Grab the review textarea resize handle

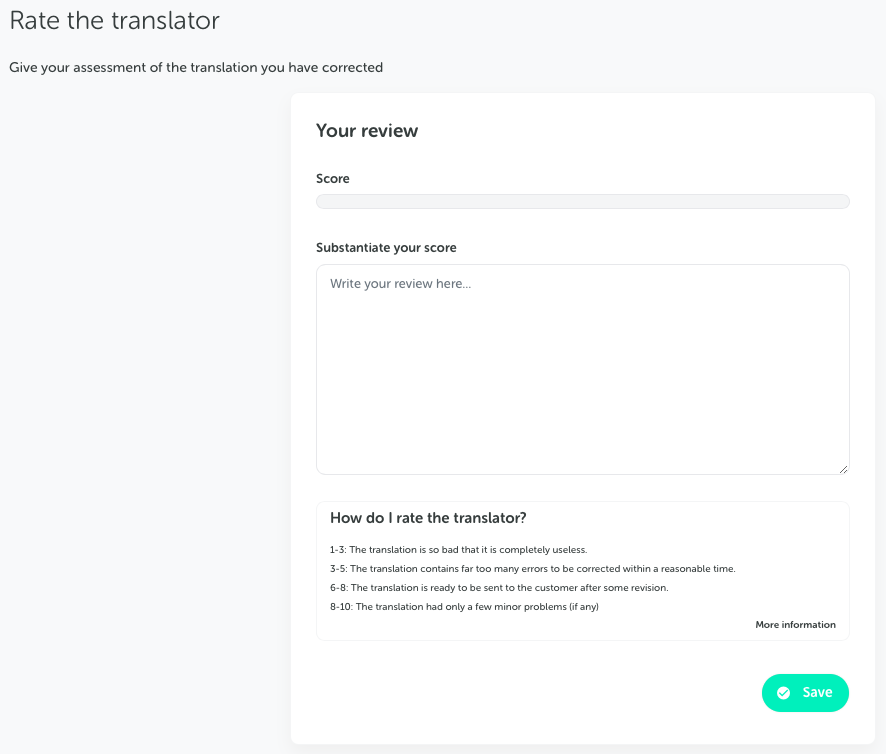click(843, 468)
